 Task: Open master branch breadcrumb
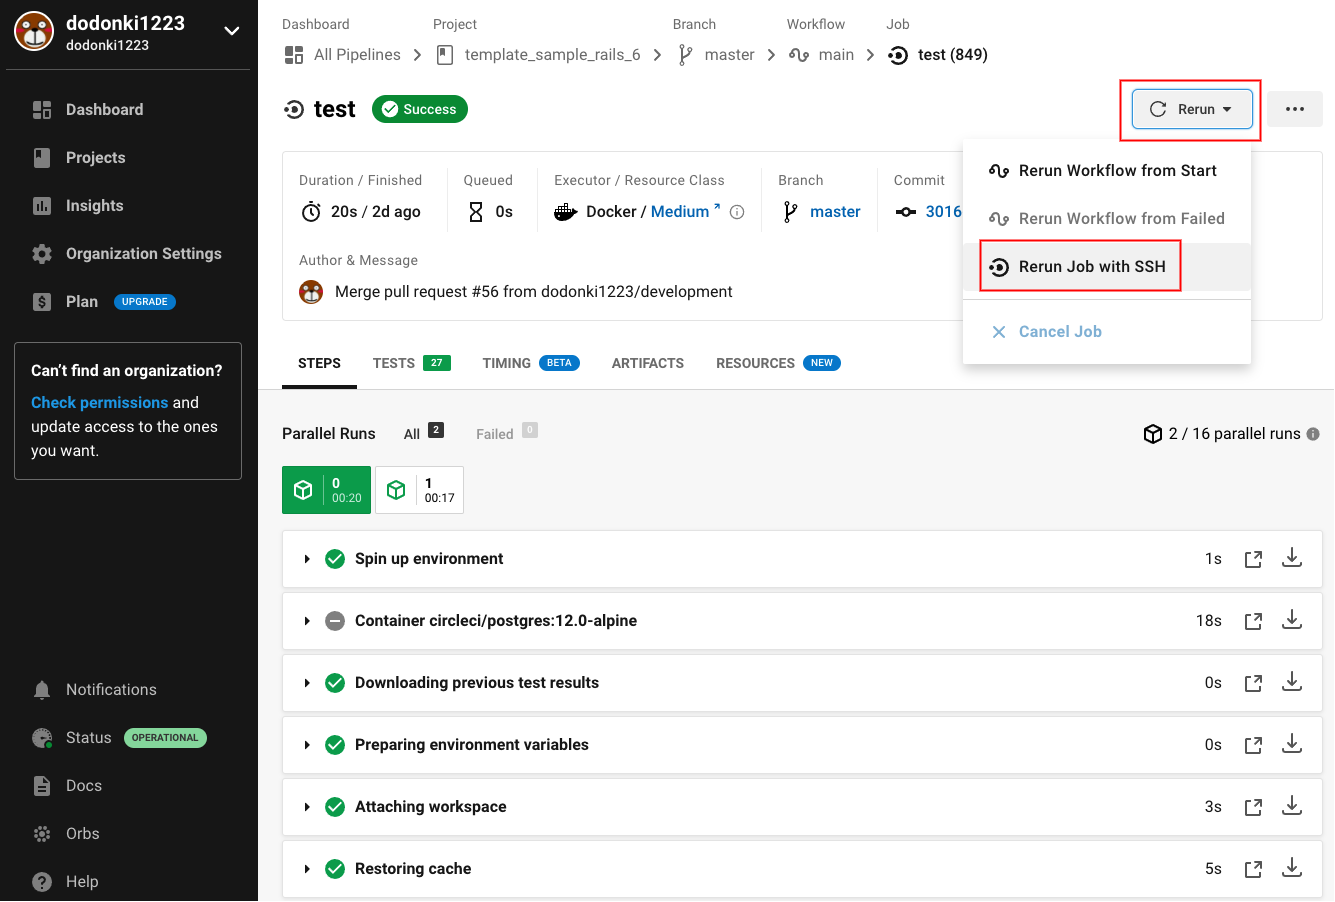pos(716,55)
